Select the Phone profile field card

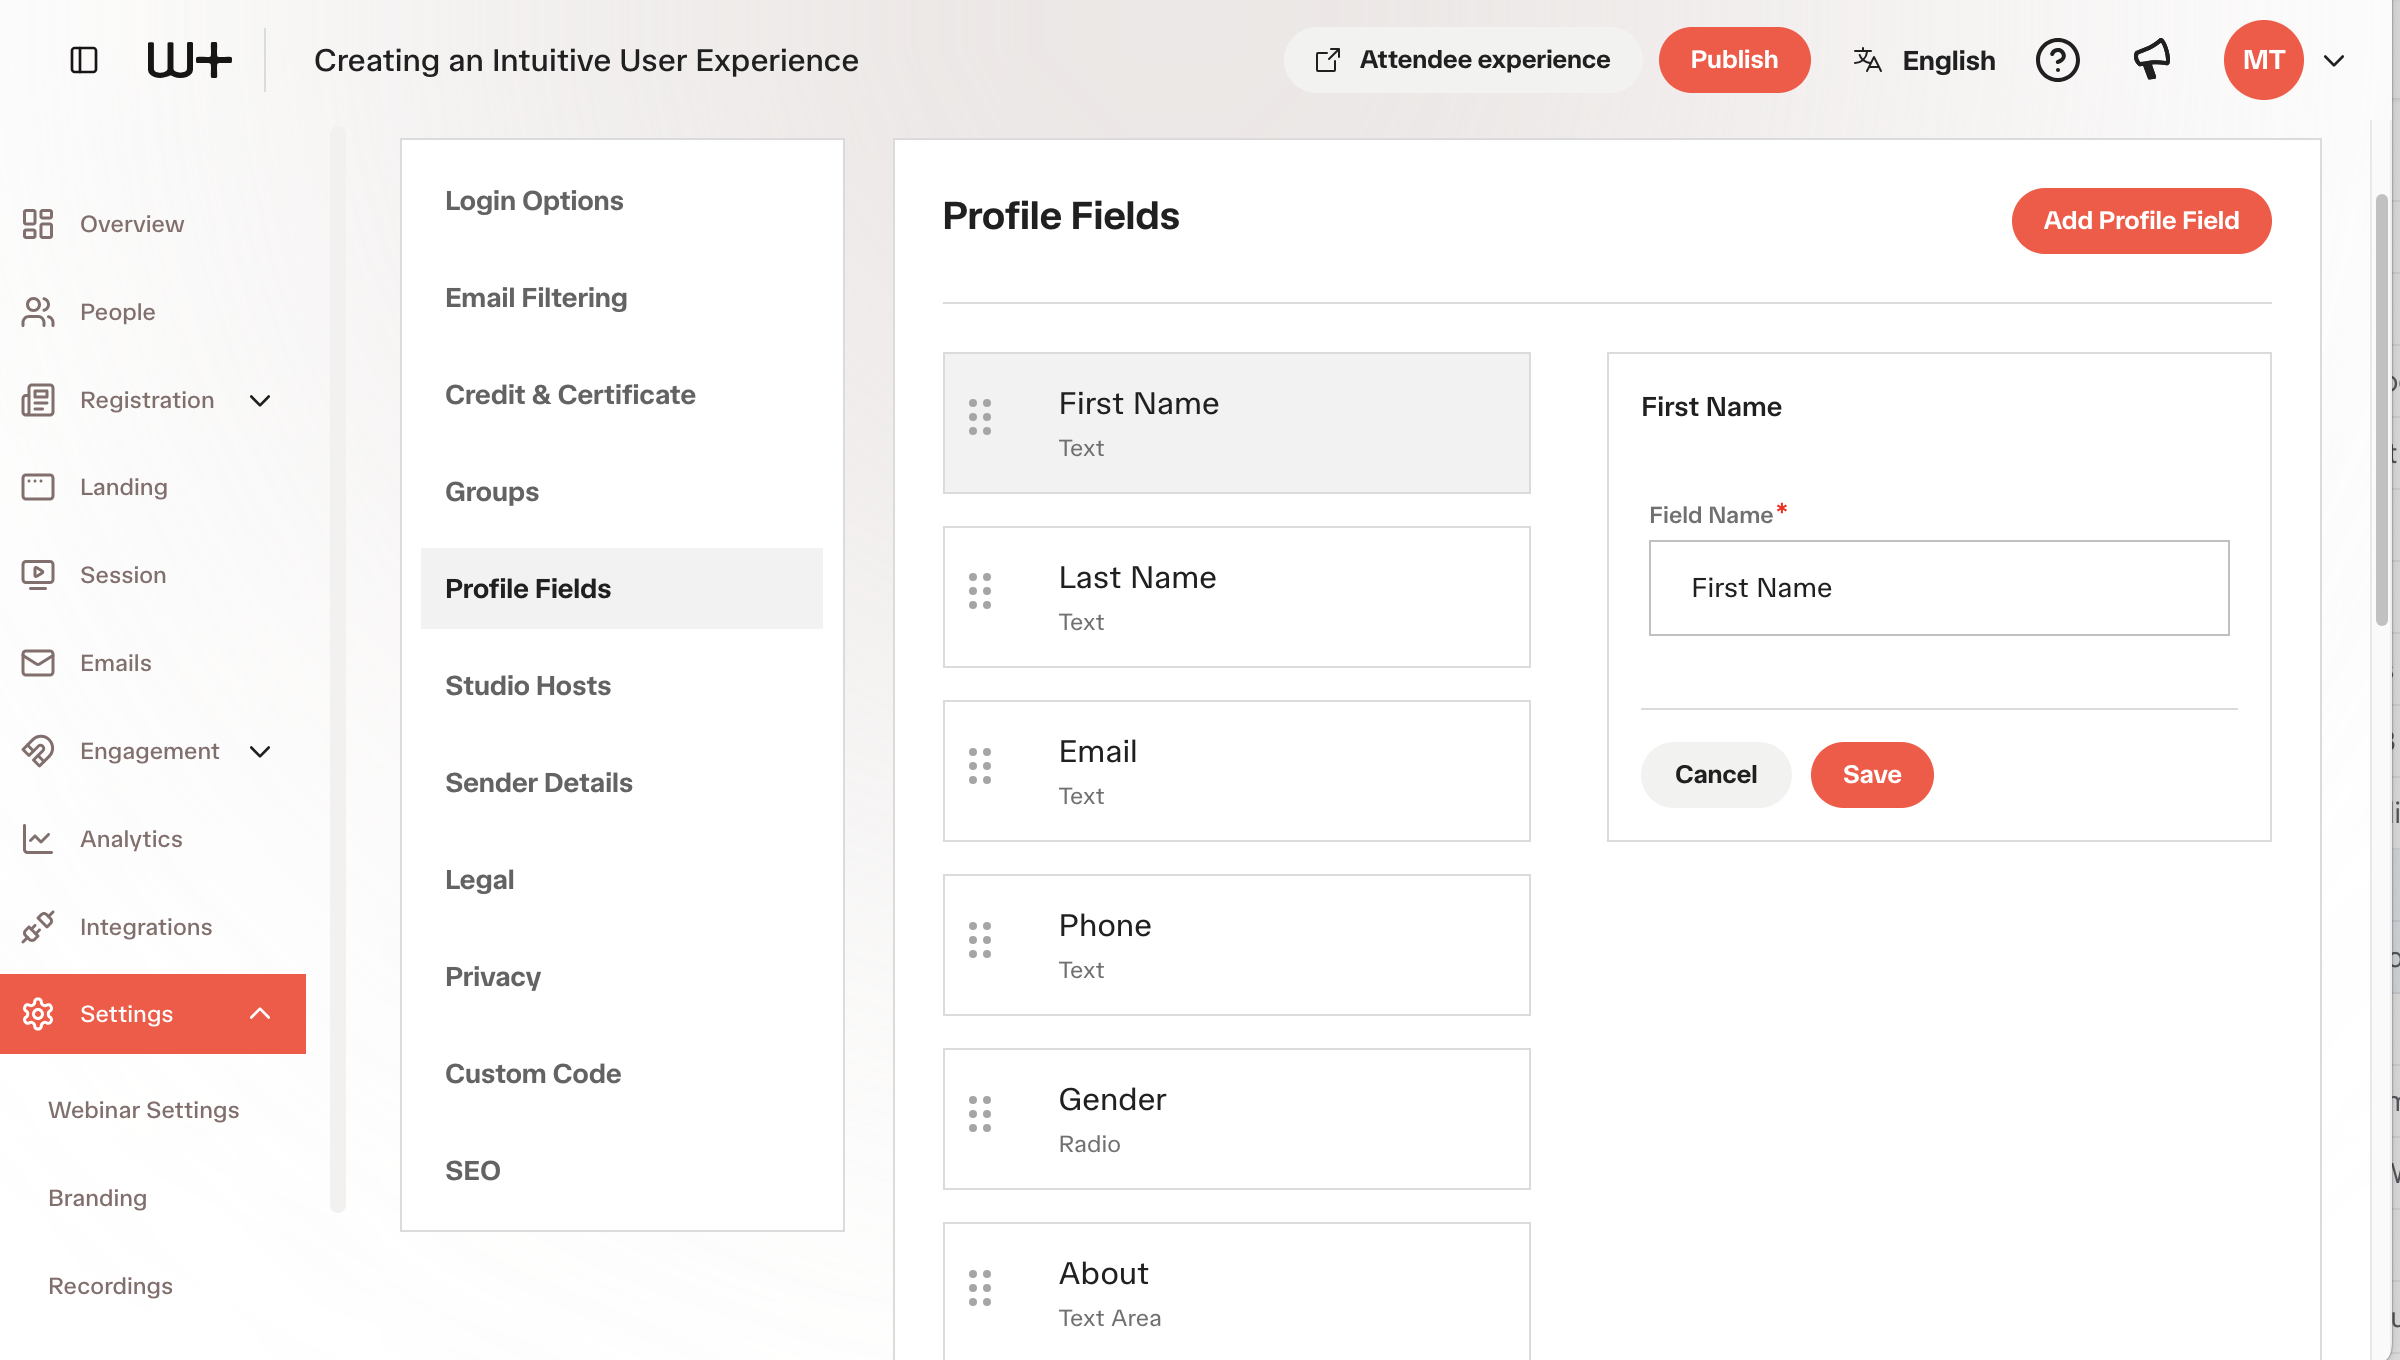(1236, 945)
